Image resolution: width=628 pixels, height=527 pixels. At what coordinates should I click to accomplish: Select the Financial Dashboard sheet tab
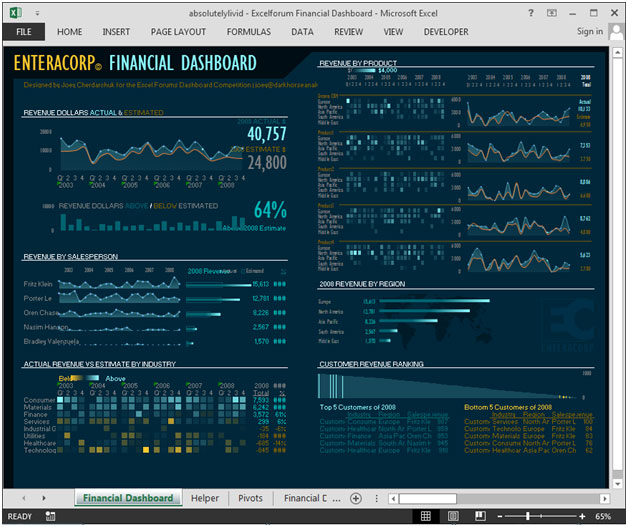click(128, 498)
